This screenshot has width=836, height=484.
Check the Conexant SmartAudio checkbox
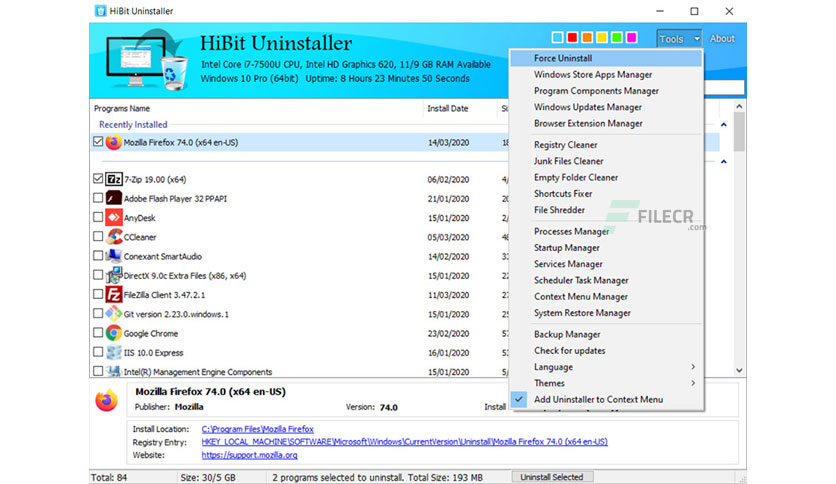click(x=98, y=255)
